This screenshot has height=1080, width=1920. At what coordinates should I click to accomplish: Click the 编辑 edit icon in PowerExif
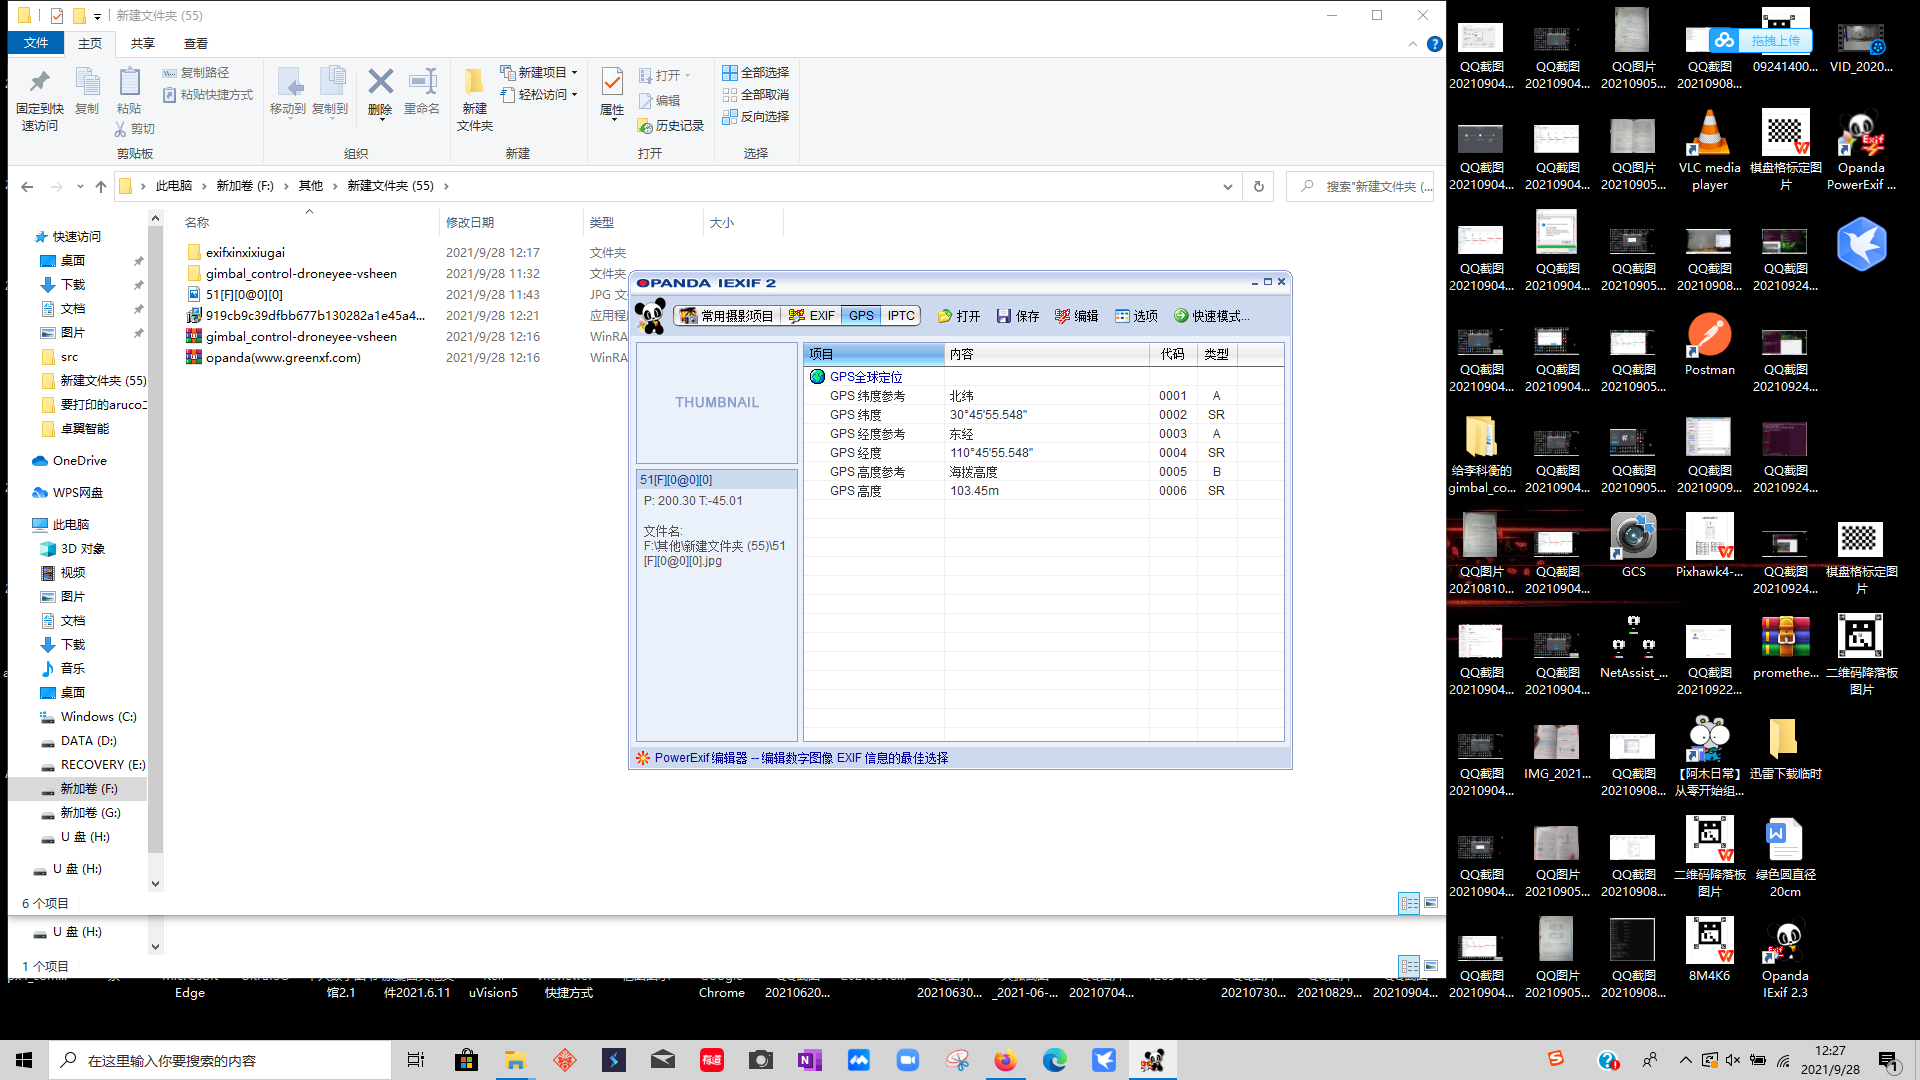[1063, 316]
